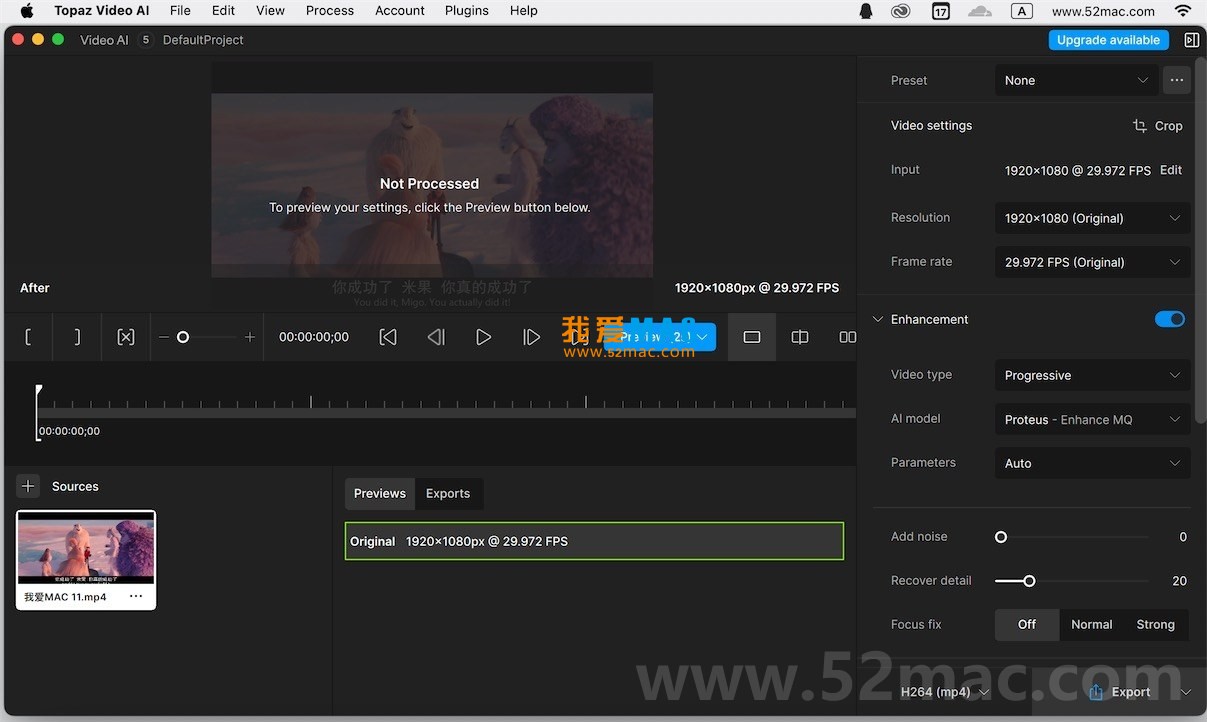The width and height of the screenshot is (1207, 722).
Task: Switch to split view layout
Action: (800, 337)
